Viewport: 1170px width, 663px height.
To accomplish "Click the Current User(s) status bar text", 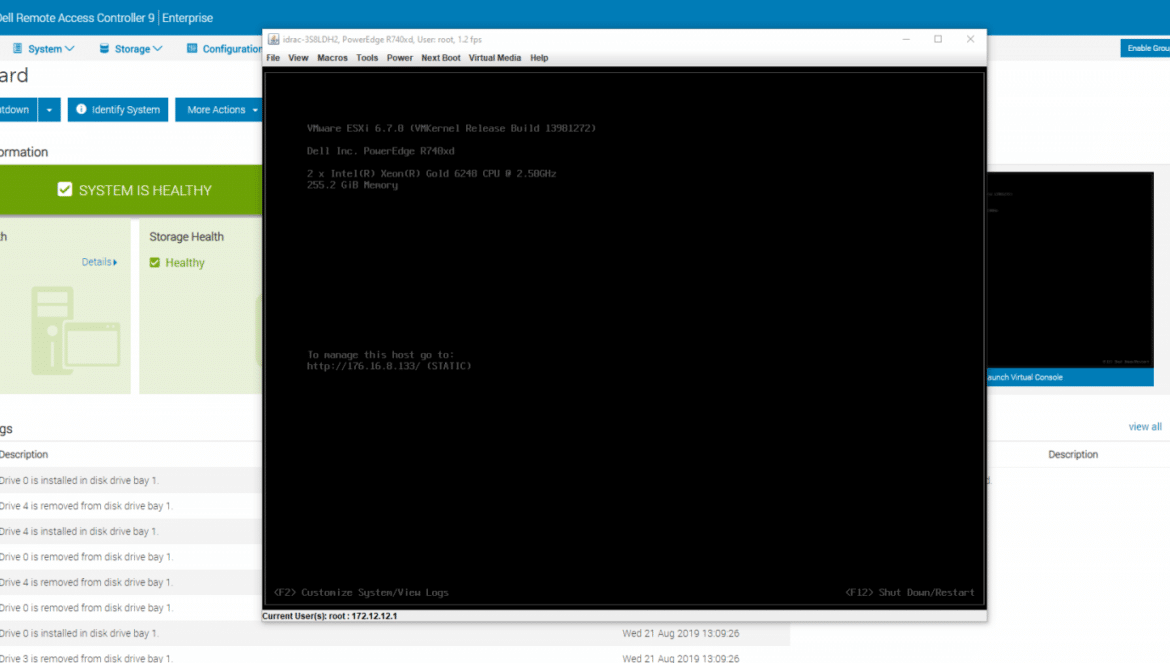I will [330, 616].
